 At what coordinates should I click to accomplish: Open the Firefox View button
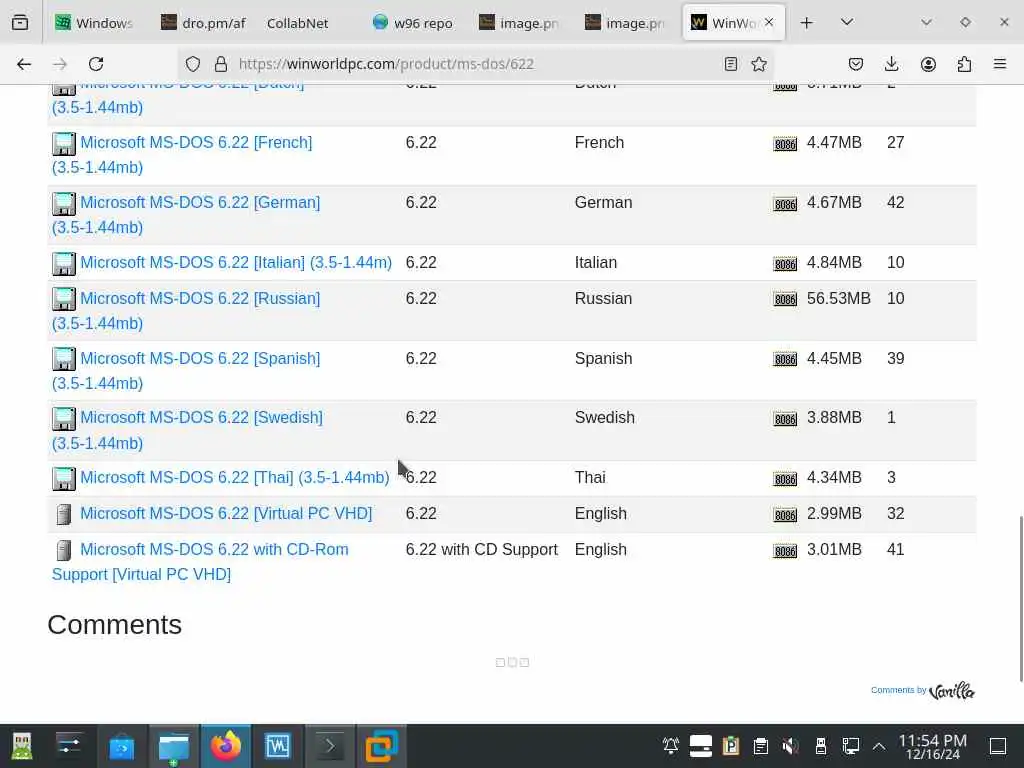click(20, 23)
